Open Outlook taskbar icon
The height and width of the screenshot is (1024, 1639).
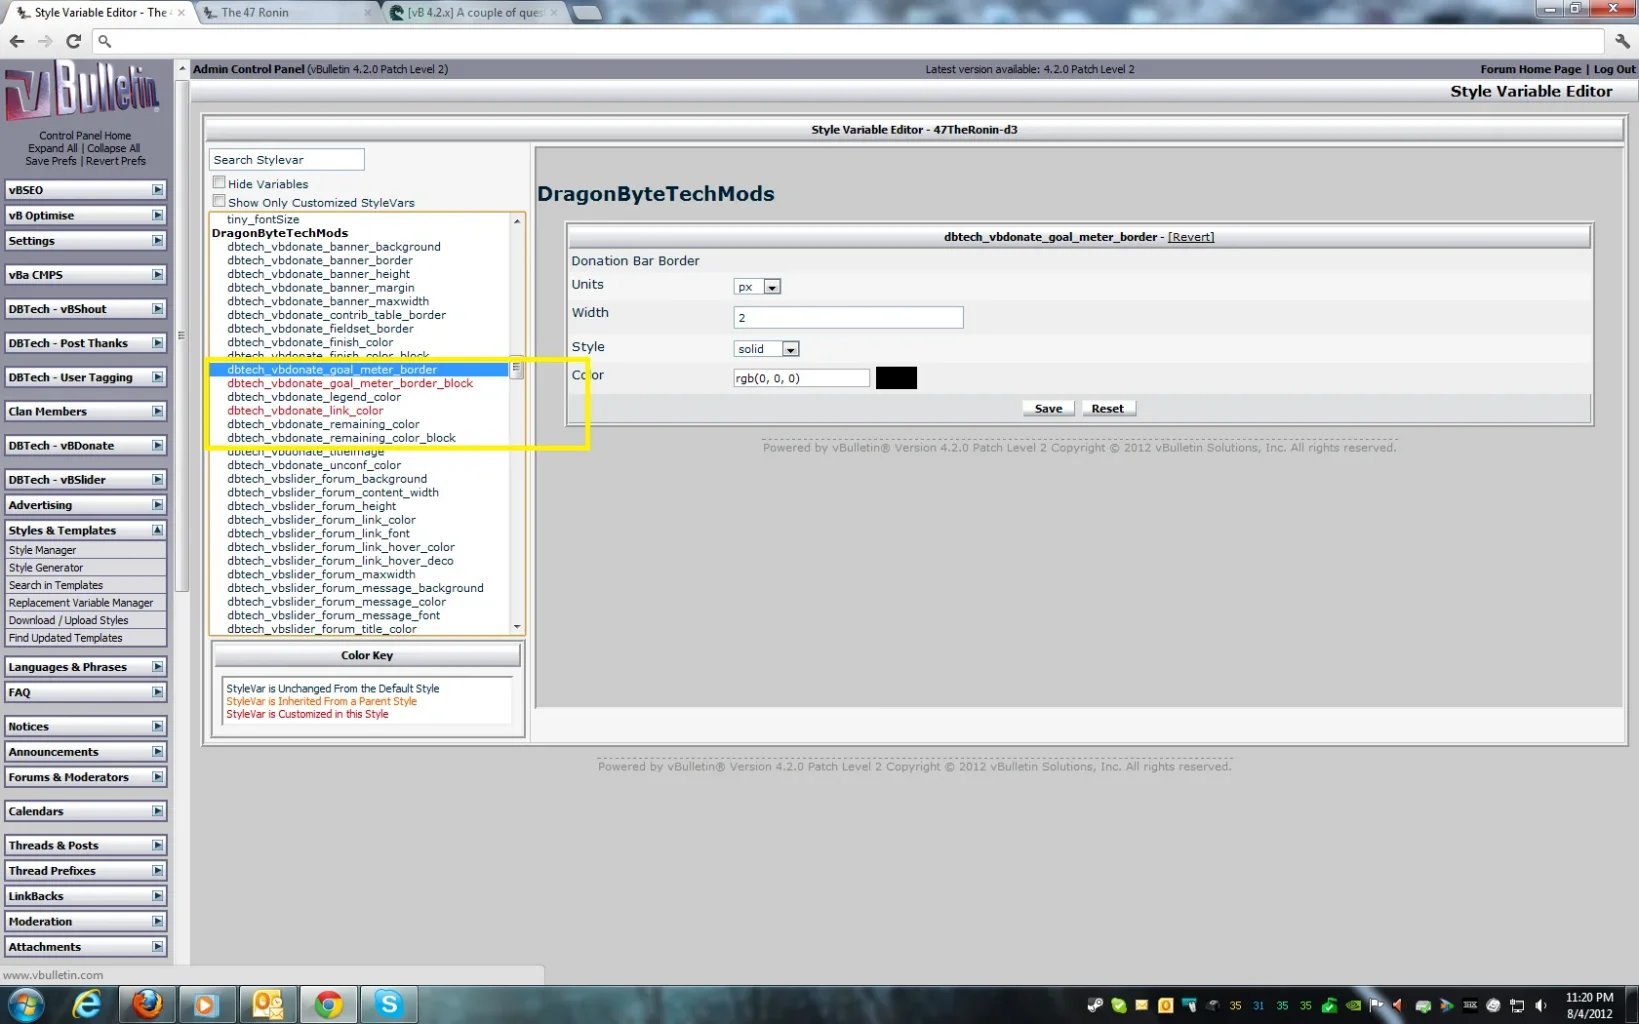tap(267, 1004)
